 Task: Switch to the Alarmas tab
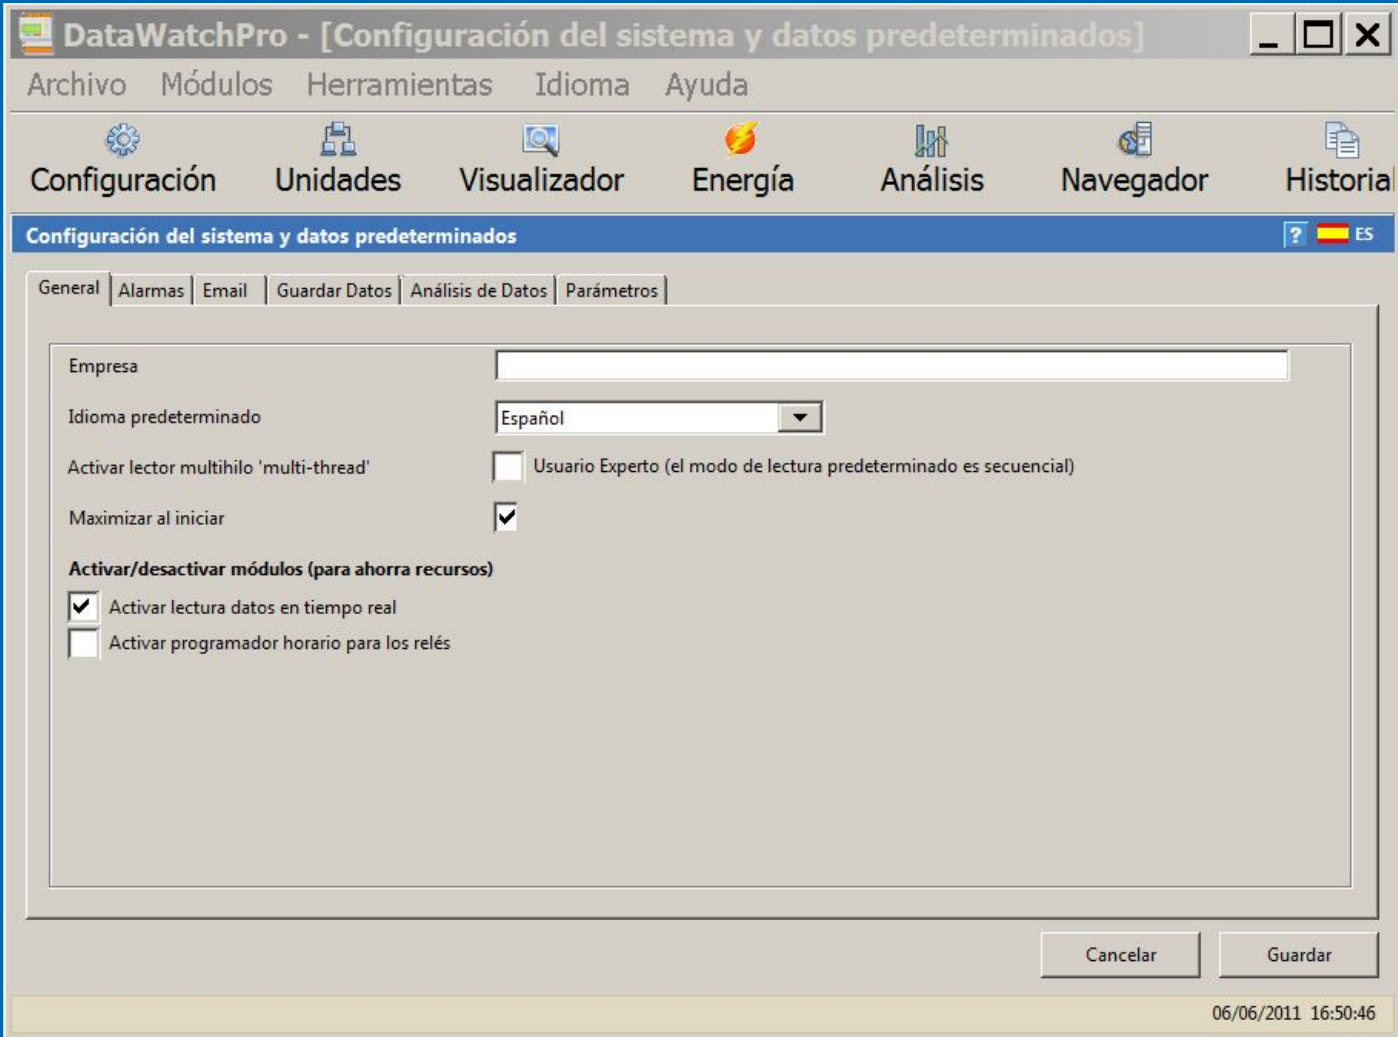151,291
